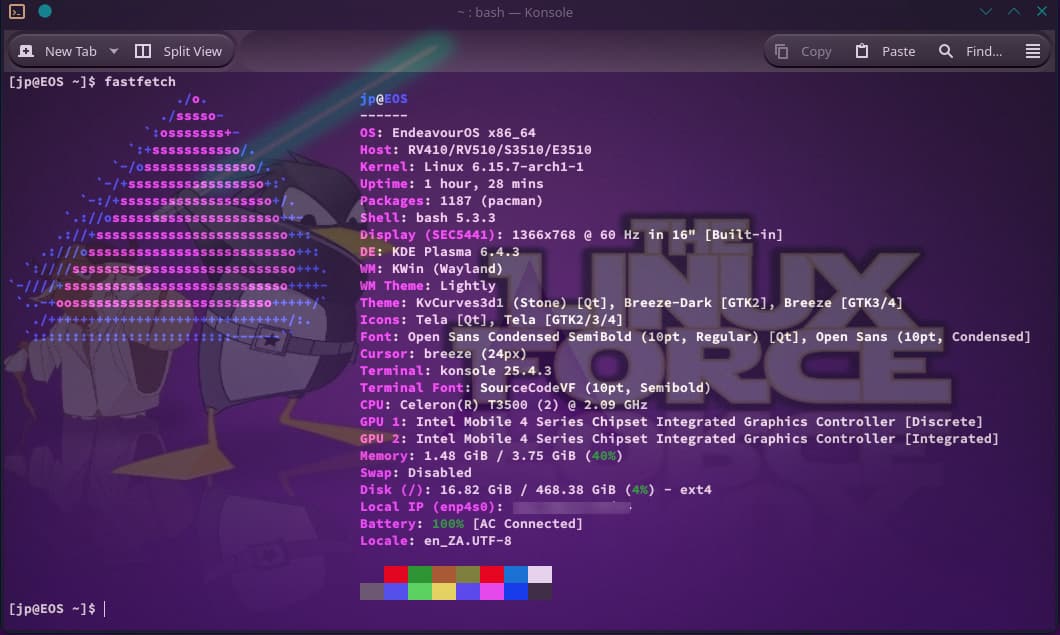Click the 'Display (SEC5441)' label

point(427,235)
